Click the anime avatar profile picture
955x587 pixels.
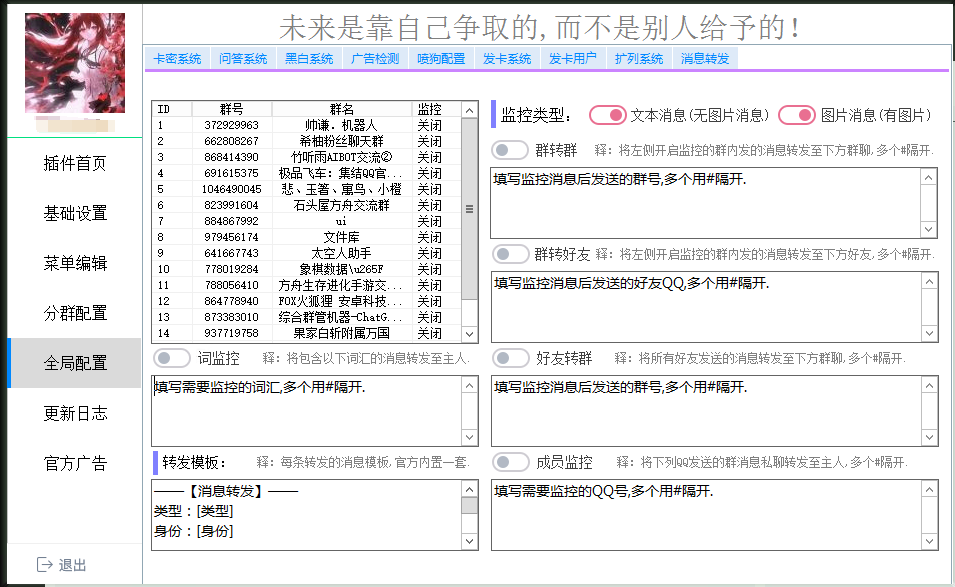click(x=75, y=63)
